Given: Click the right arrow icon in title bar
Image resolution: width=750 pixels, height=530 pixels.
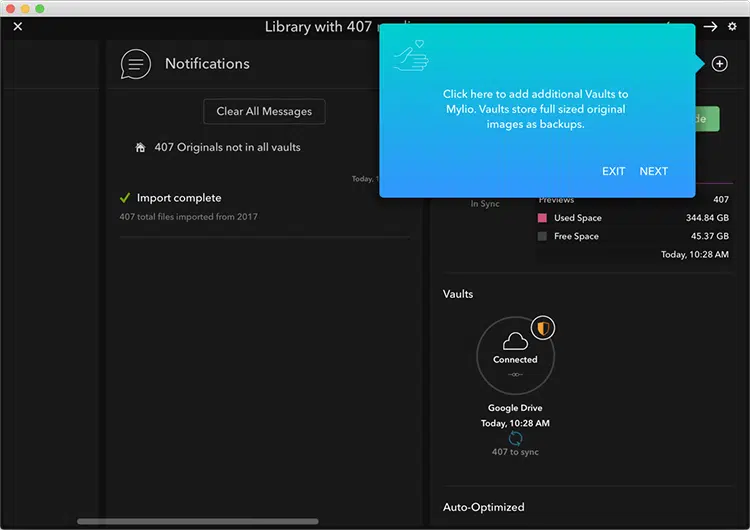Looking at the screenshot, I should (x=710, y=27).
